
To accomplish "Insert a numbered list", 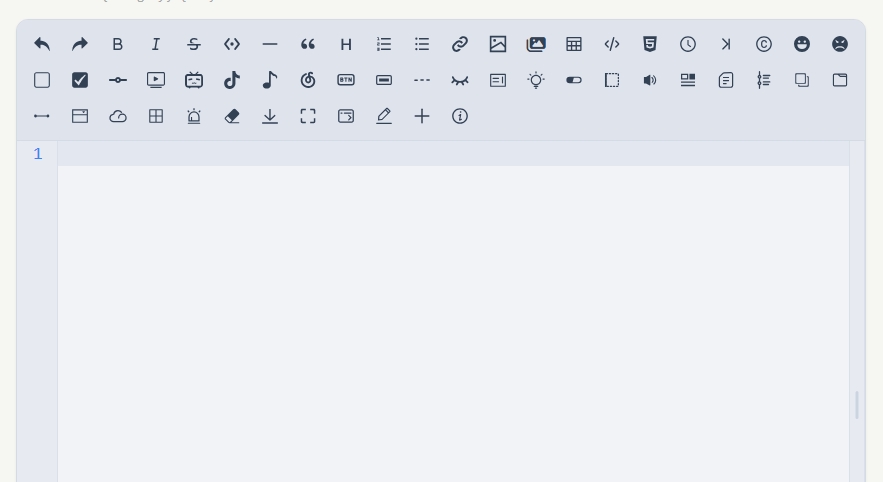I will point(384,44).
